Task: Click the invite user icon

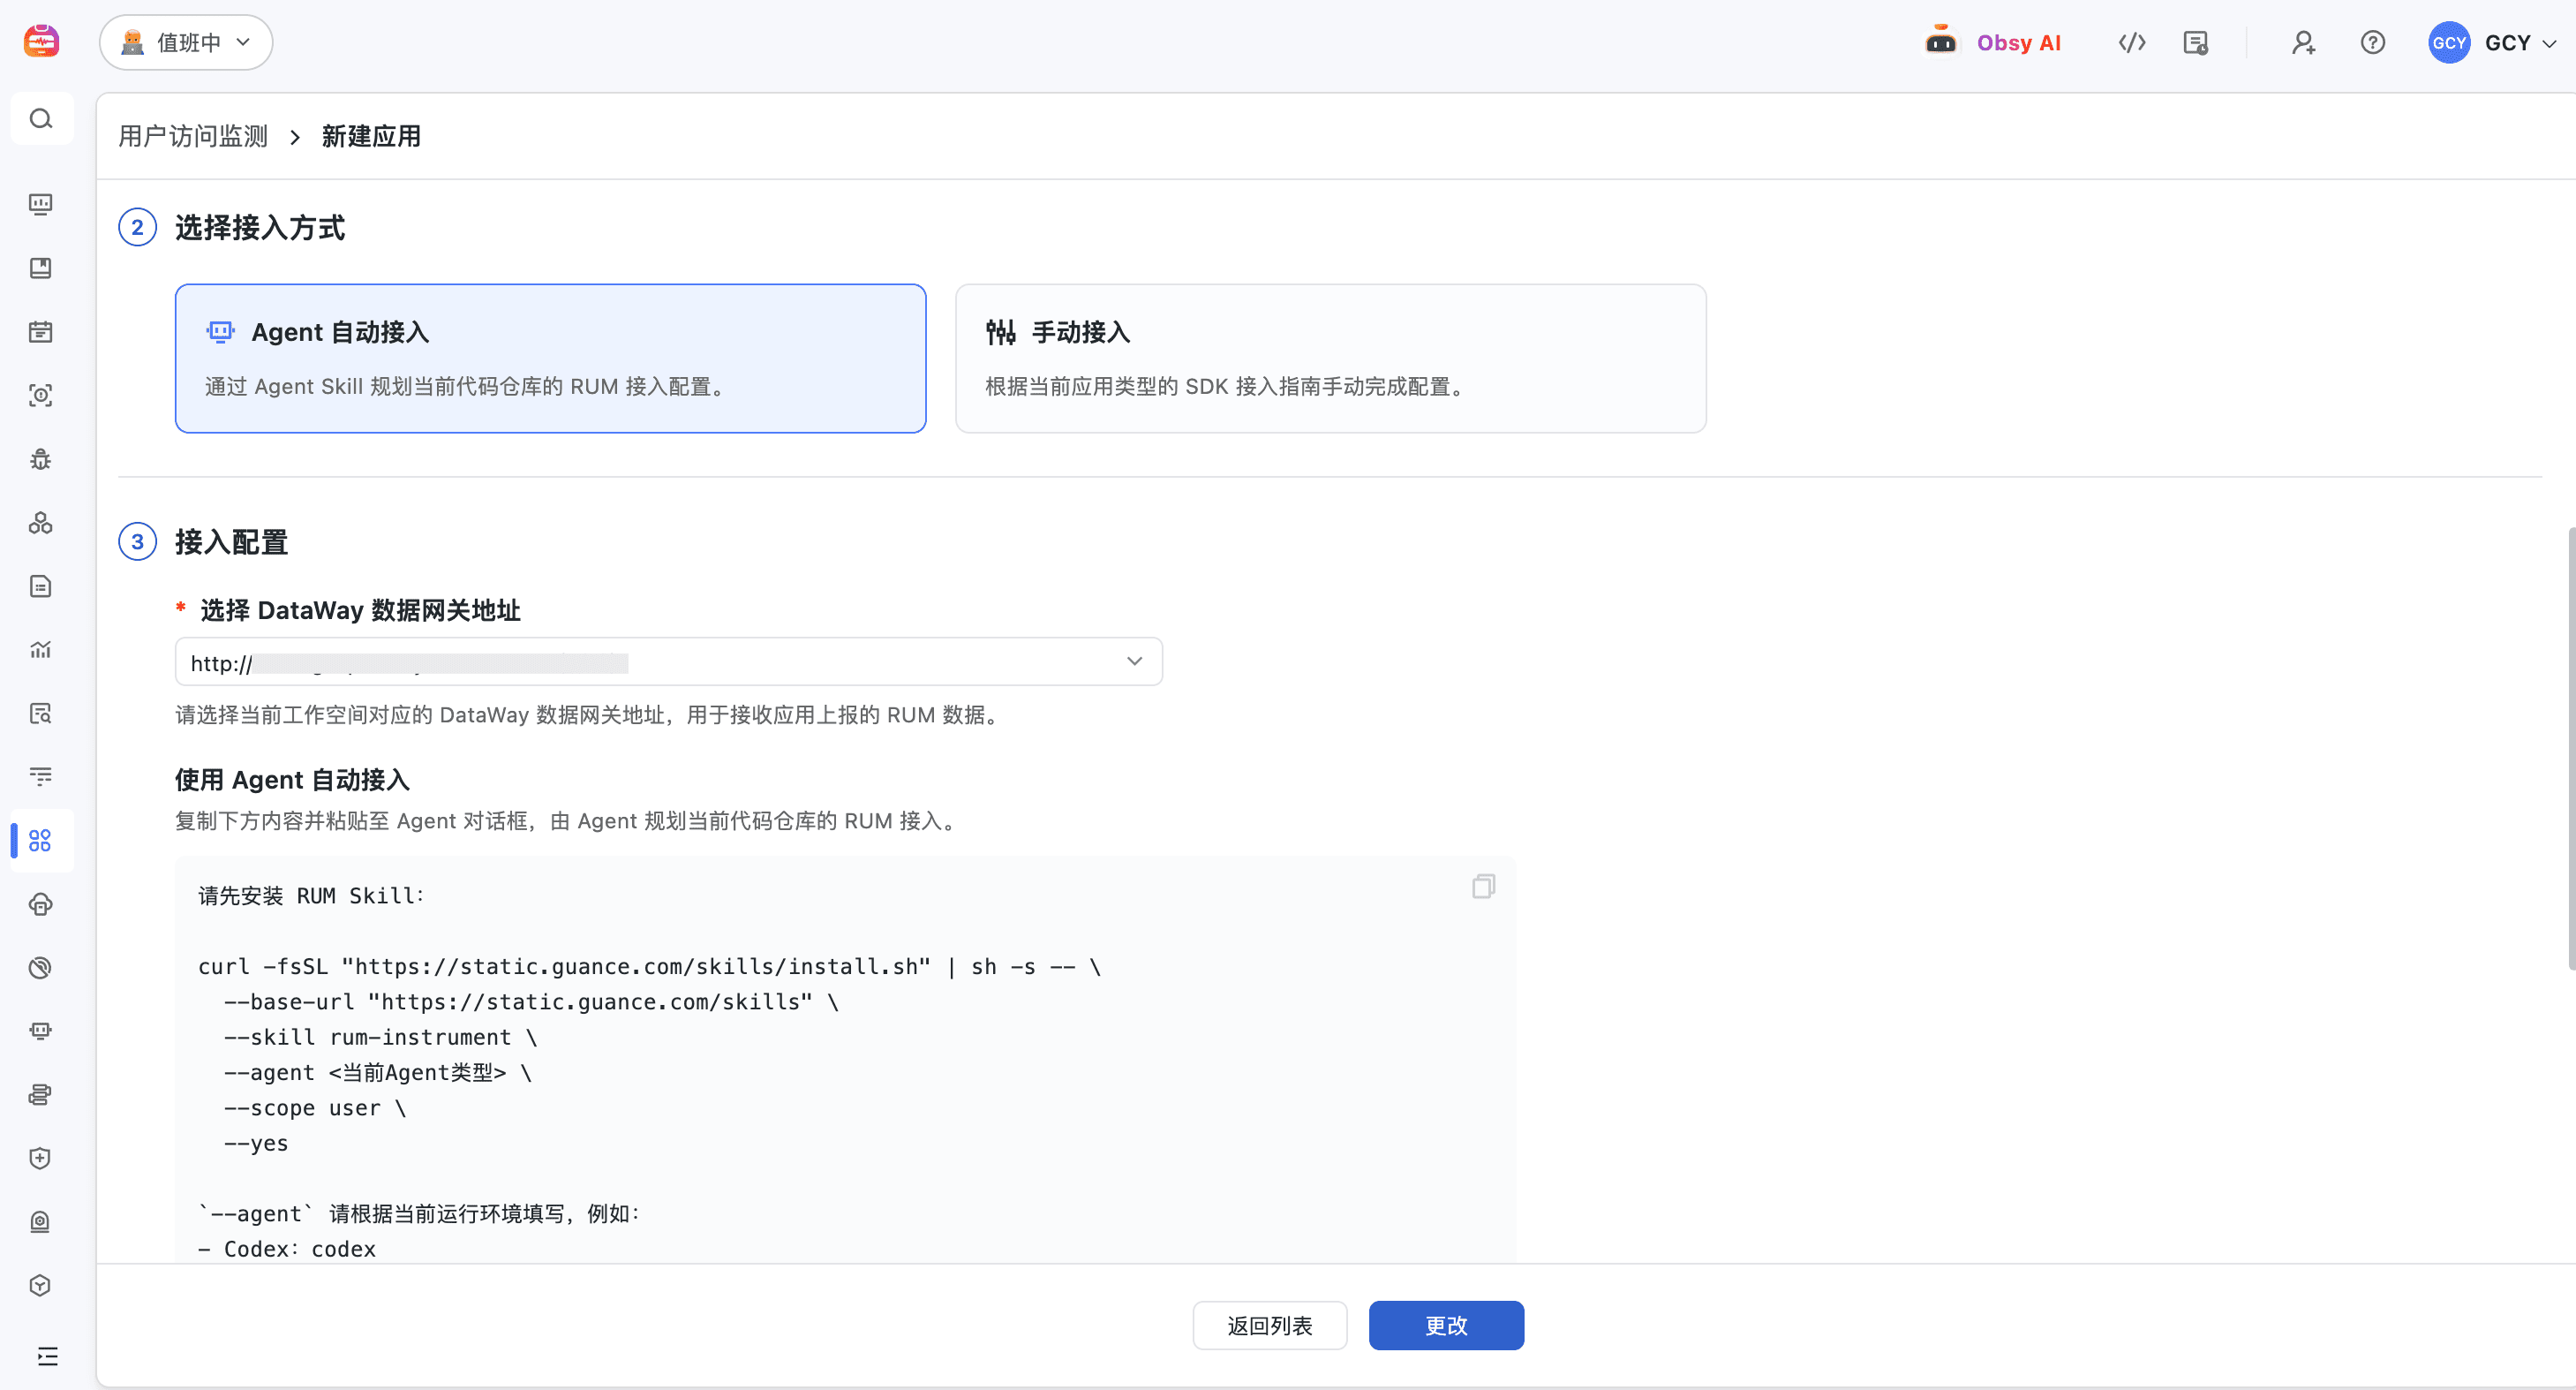Action: point(2303,42)
